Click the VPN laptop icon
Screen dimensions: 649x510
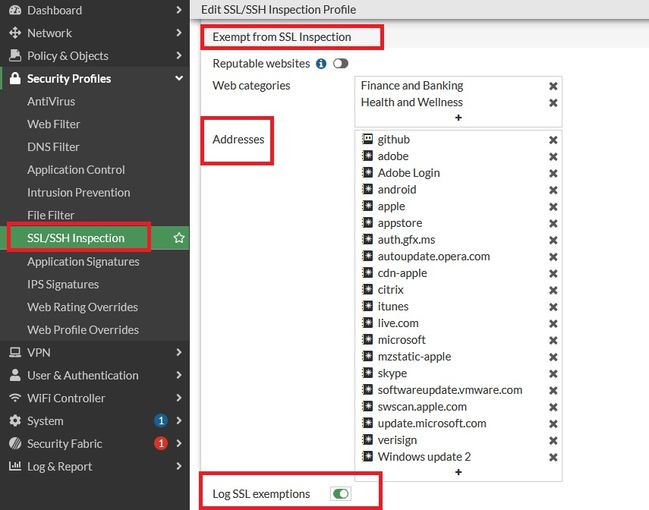point(15,352)
